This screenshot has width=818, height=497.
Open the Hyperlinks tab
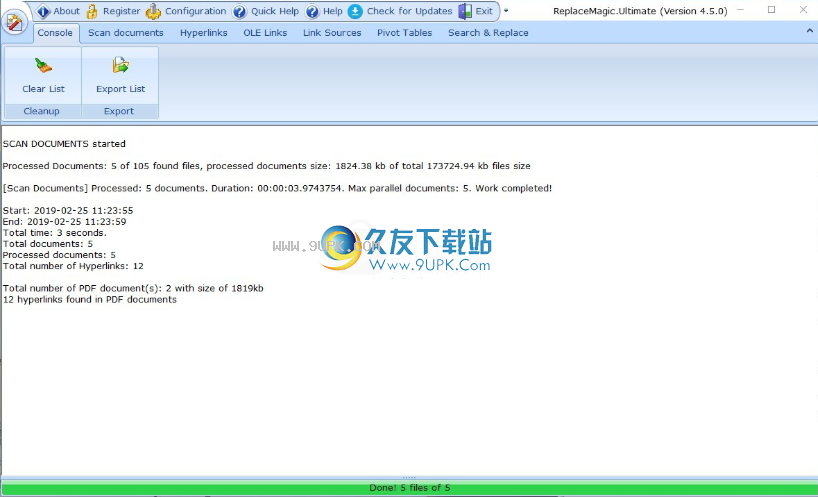point(203,33)
